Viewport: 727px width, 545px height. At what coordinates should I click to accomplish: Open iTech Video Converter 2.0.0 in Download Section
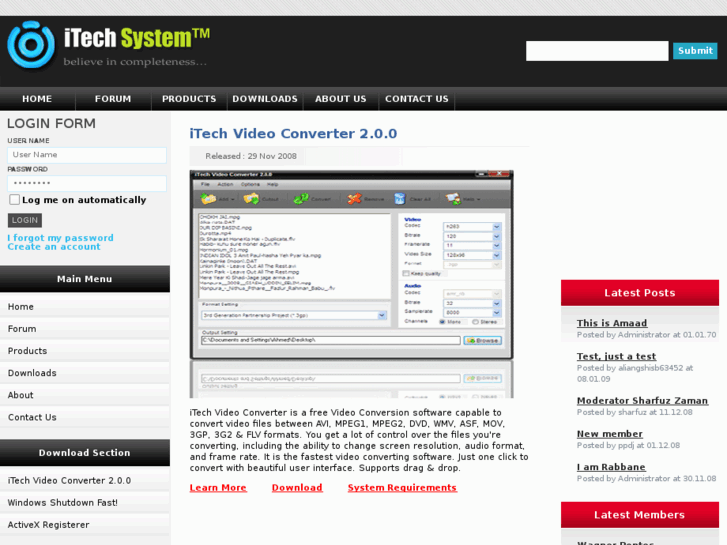pyautogui.click(x=85, y=481)
